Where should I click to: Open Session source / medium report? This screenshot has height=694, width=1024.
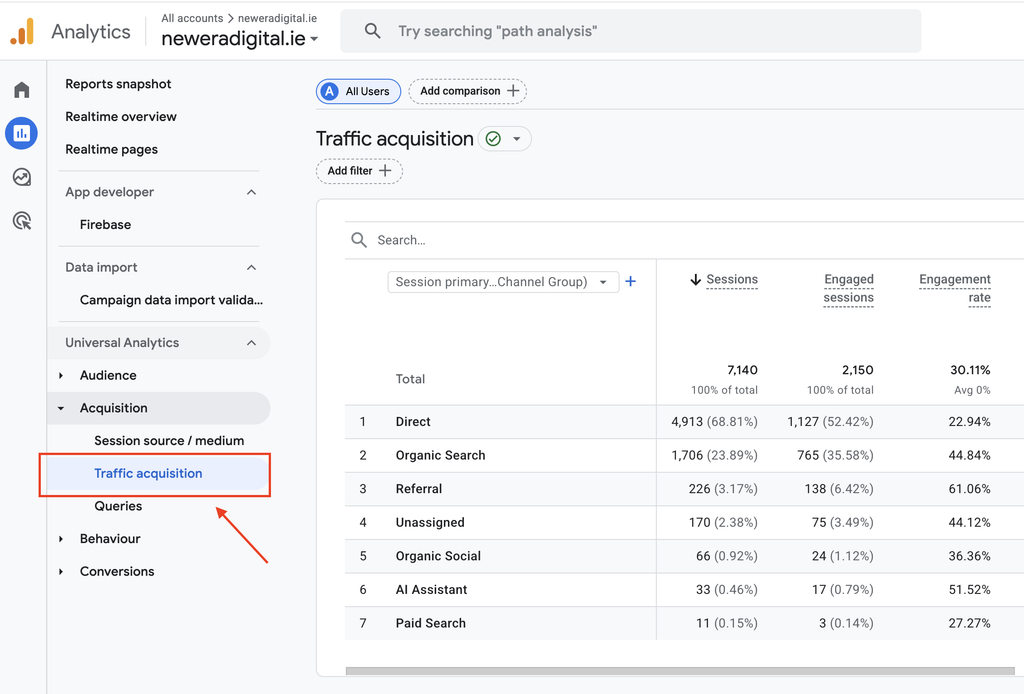[x=169, y=441]
